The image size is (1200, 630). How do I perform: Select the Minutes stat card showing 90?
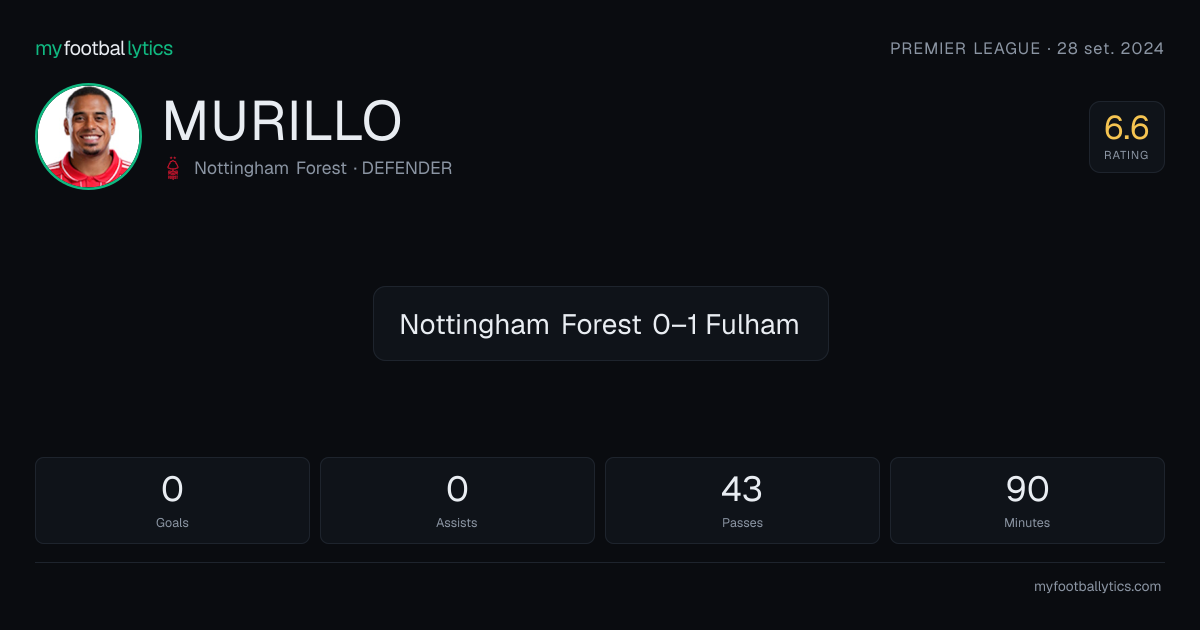click(x=1027, y=500)
